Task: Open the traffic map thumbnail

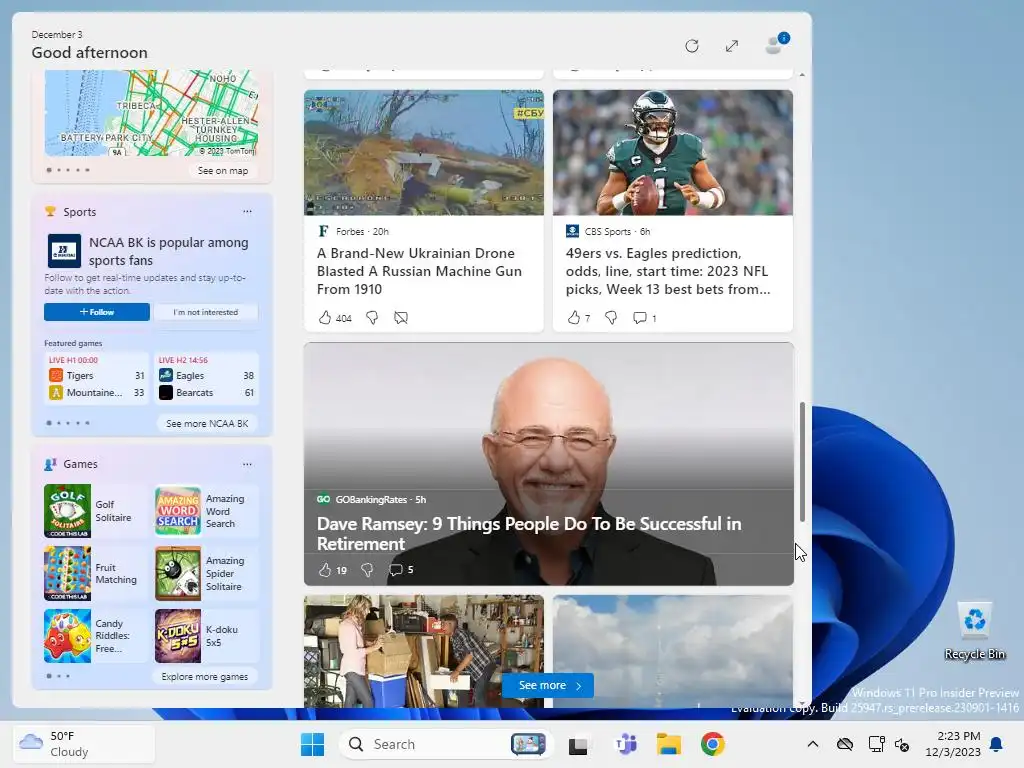Action: (x=152, y=113)
